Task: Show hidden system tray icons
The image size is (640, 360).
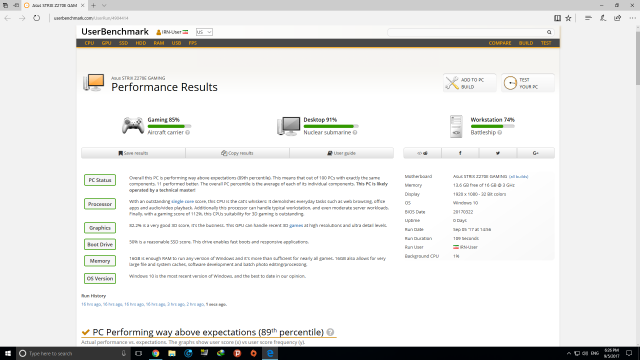Action: click(x=569, y=353)
